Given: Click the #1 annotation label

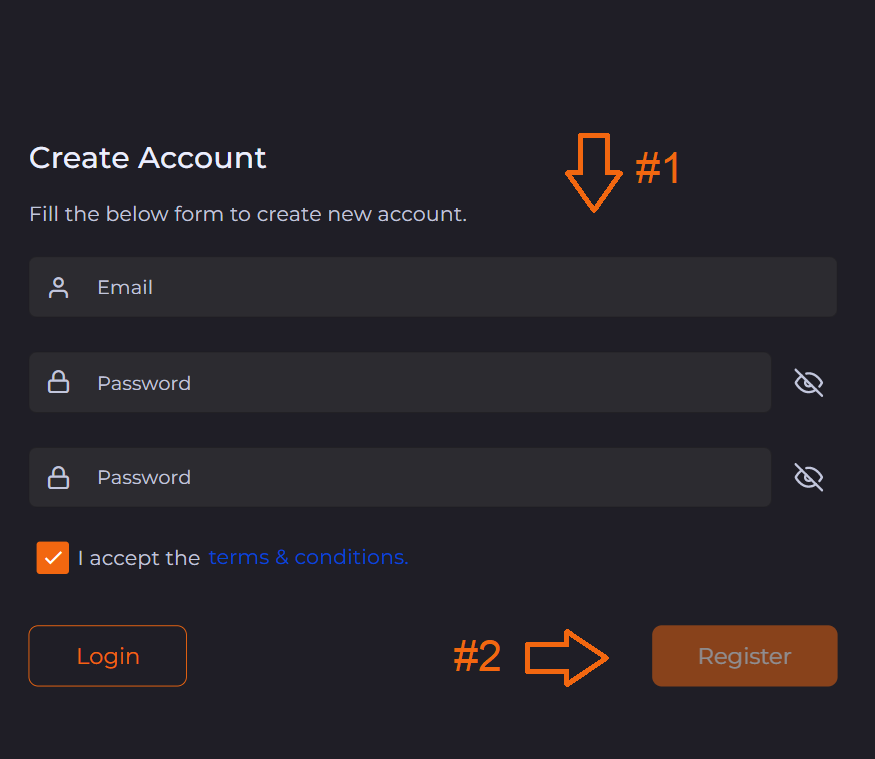Looking at the screenshot, I should 658,169.
